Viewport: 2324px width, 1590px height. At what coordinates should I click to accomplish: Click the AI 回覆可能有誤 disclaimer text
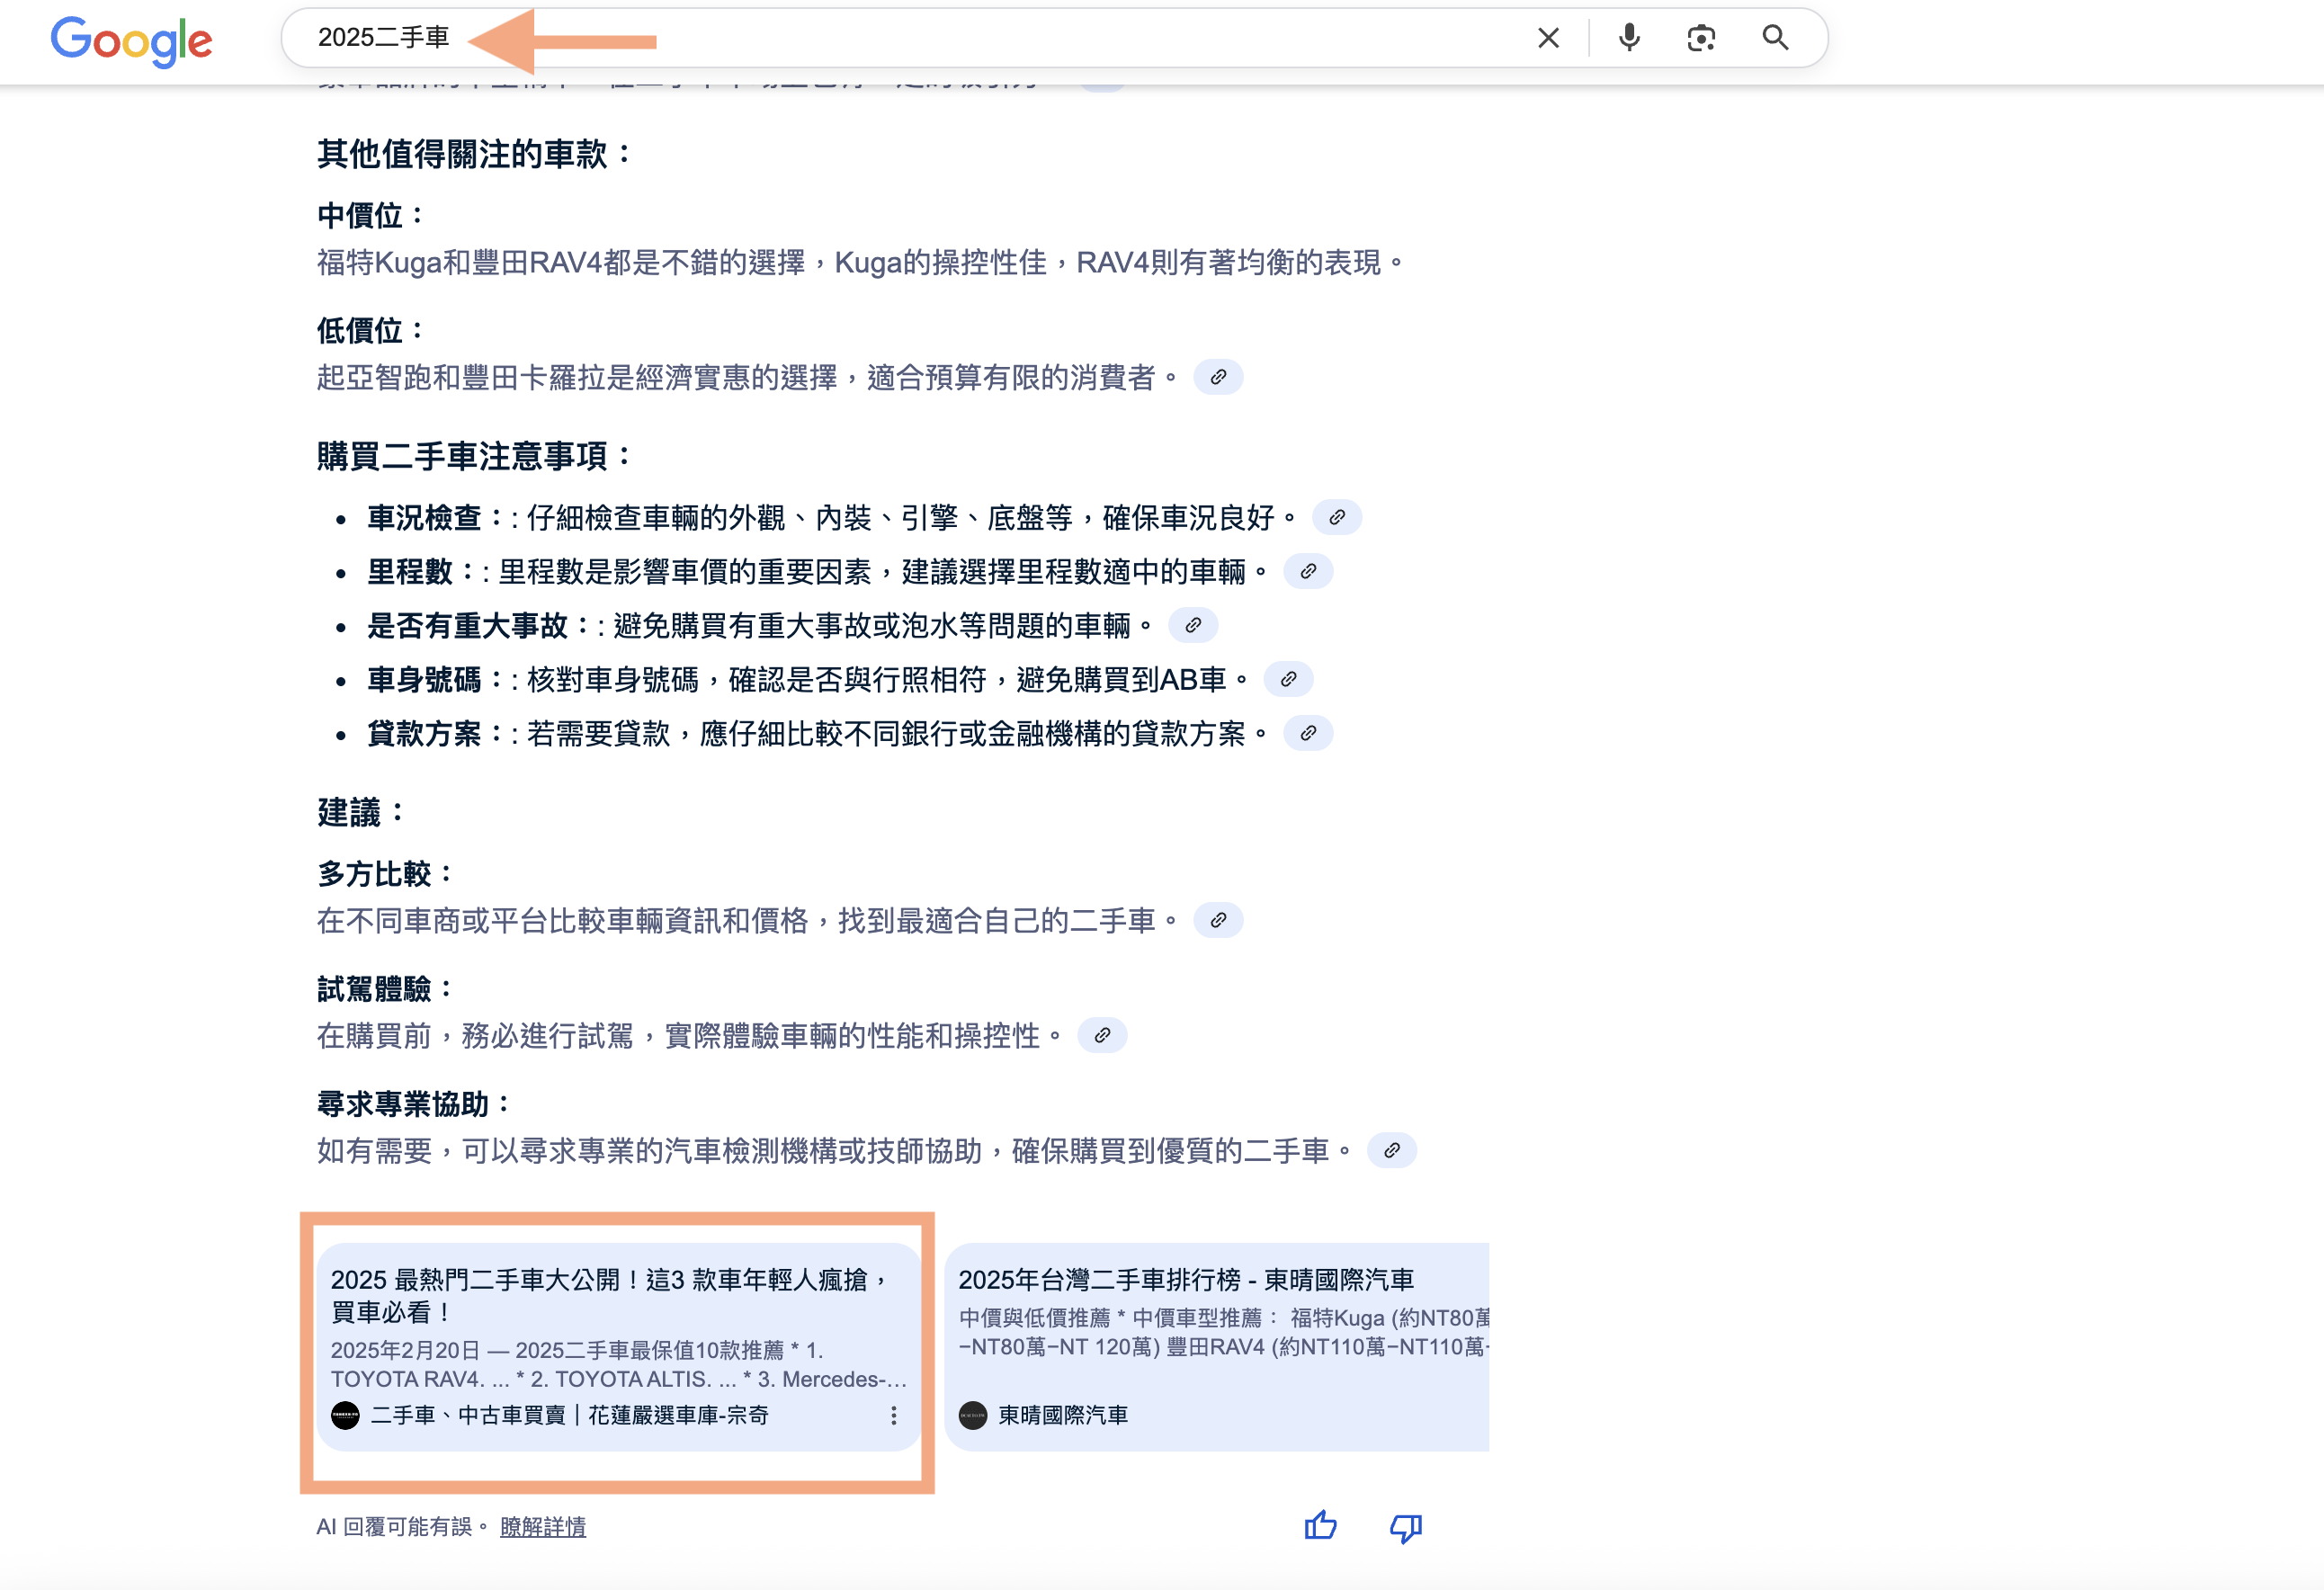click(x=401, y=1526)
